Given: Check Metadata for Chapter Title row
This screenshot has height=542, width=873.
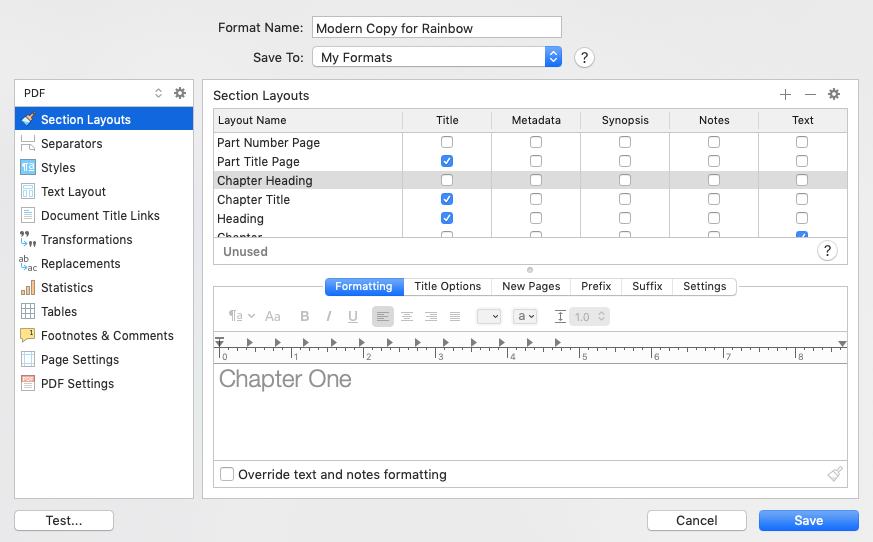Looking at the screenshot, I should pos(536,199).
